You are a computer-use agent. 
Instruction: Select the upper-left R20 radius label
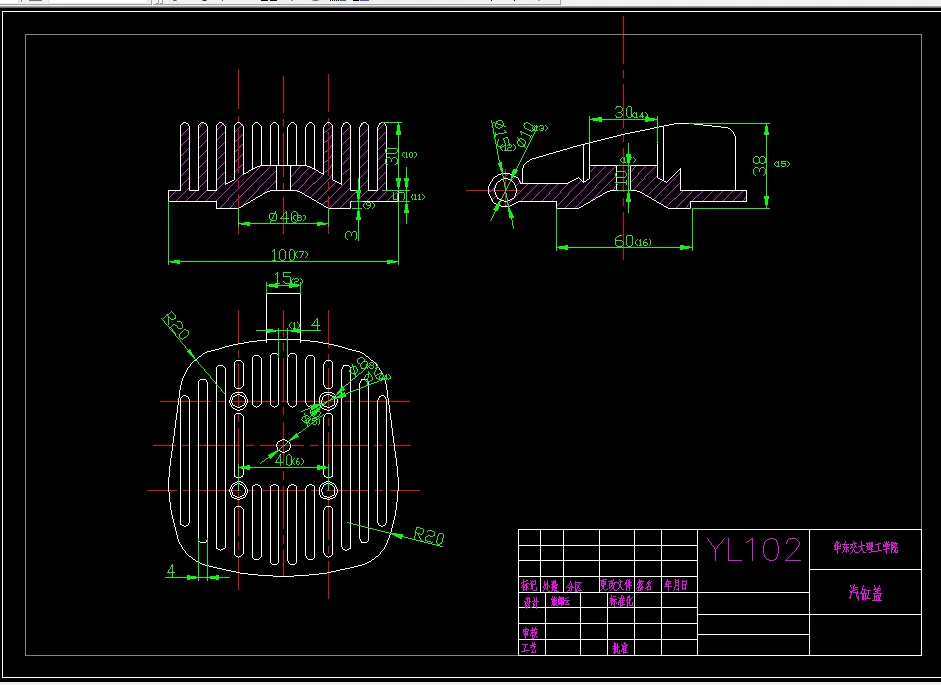176,325
